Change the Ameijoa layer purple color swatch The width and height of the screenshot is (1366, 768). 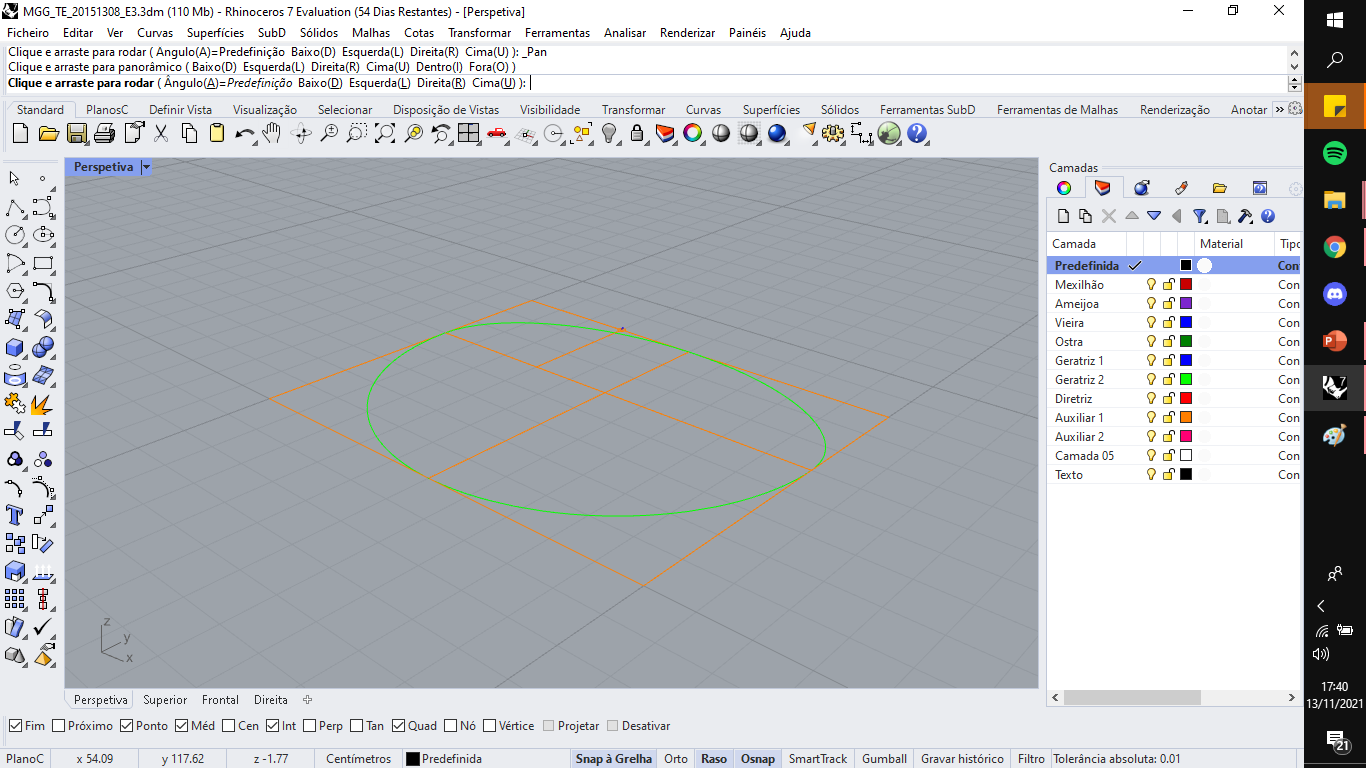pyautogui.click(x=1186, y=304)
